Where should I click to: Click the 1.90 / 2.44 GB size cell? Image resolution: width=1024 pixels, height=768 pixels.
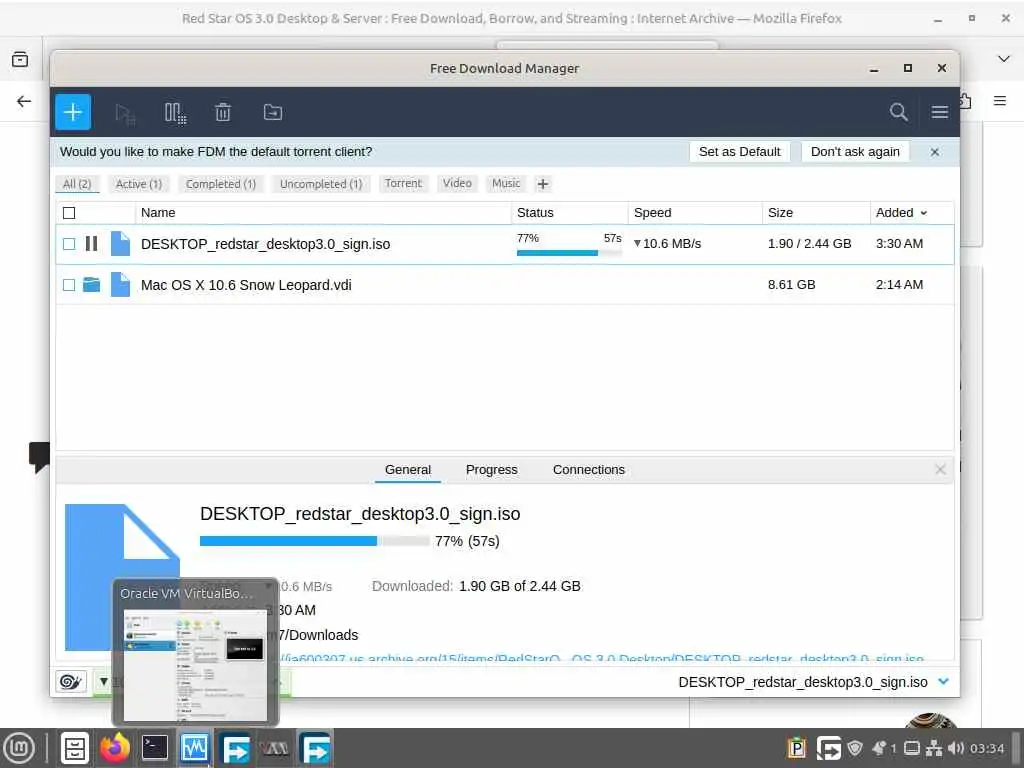(810, 244)
